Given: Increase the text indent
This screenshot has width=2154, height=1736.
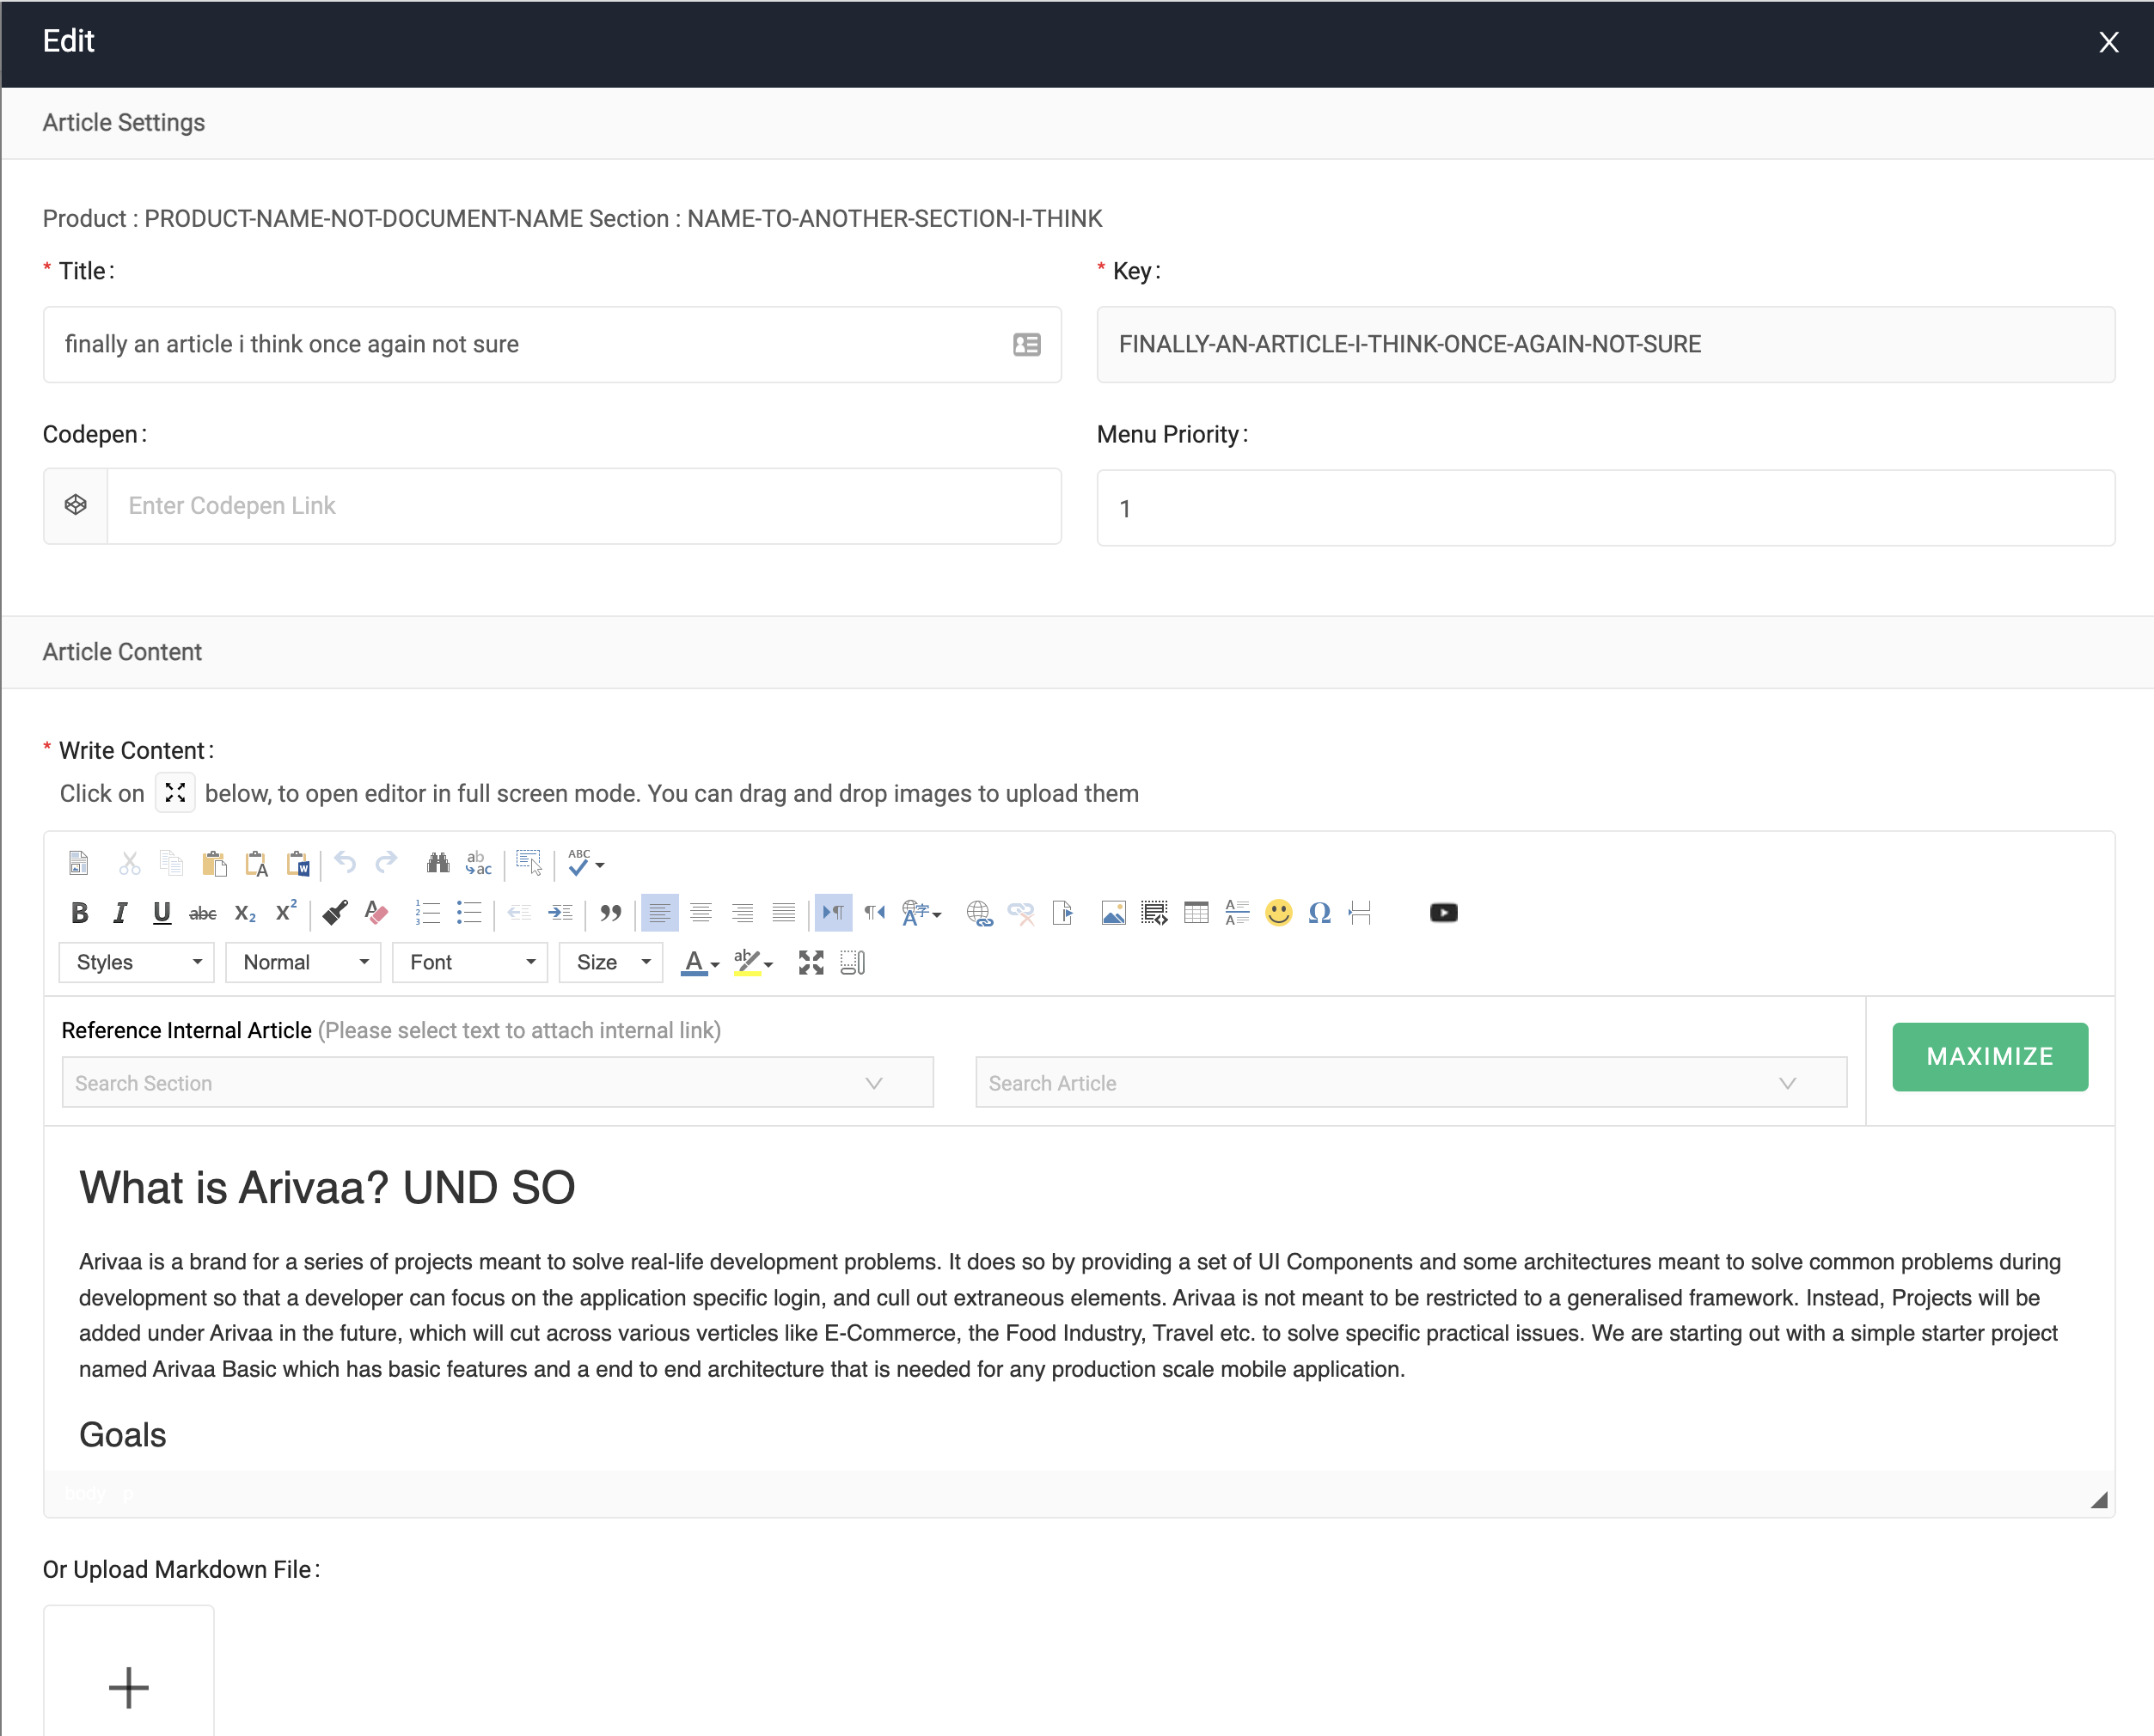Looking at the screenshot, I should click(561, 912).
